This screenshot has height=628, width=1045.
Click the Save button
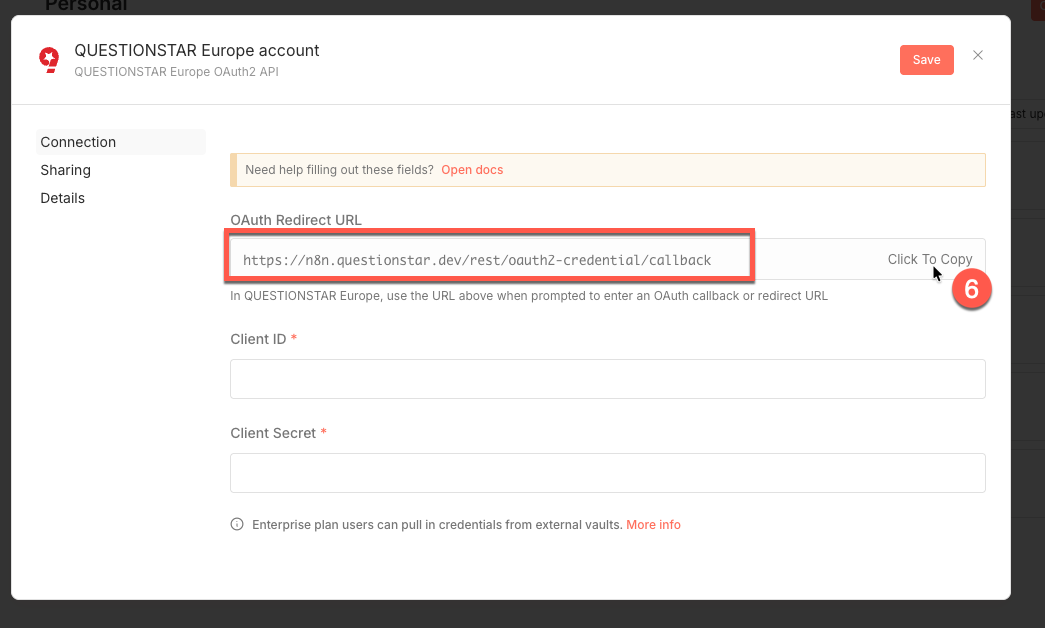tap(926, 60)
